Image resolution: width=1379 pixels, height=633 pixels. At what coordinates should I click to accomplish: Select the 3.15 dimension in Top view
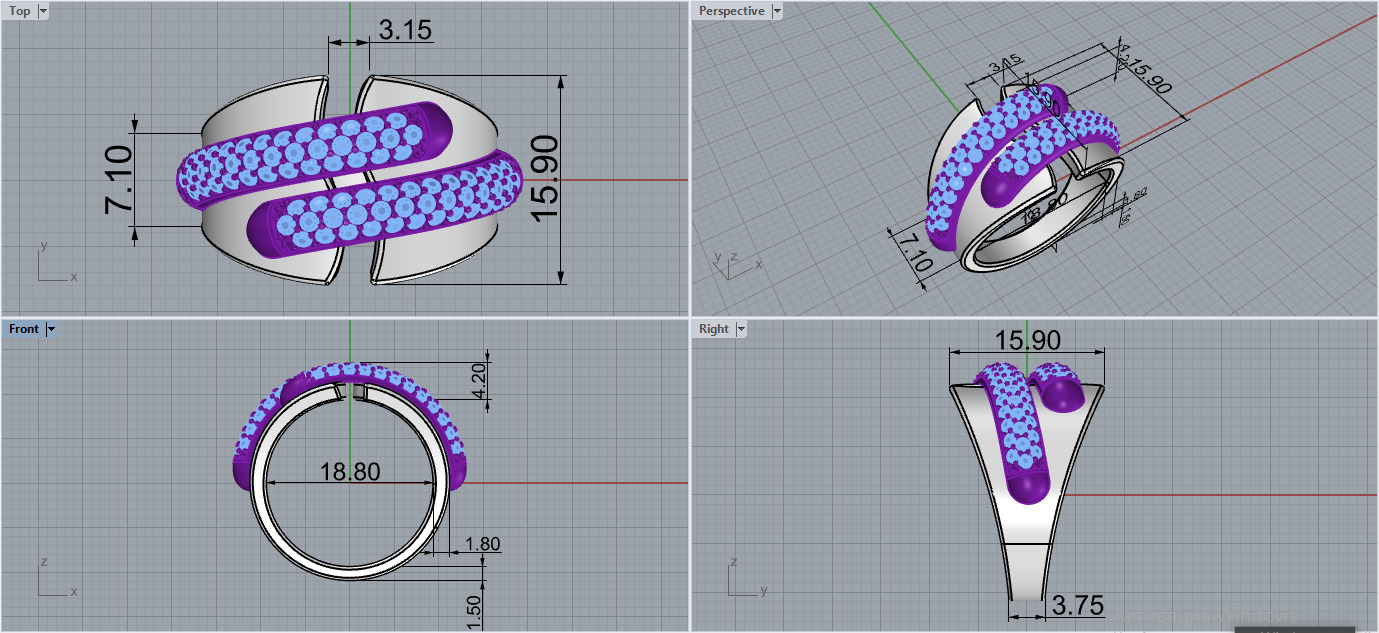(405, 30)
